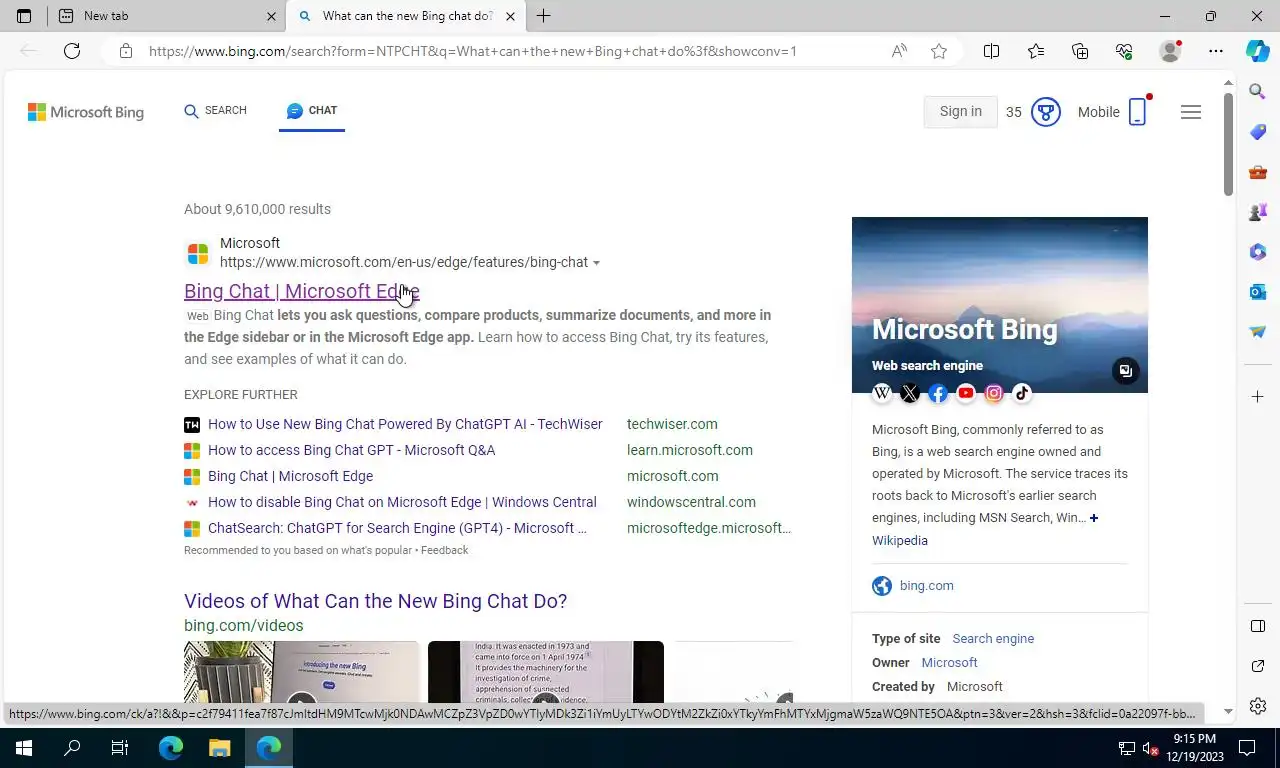Open Videos of What Can Bing Chat Do
This screenshot has height=768, width=1280.
375,601
